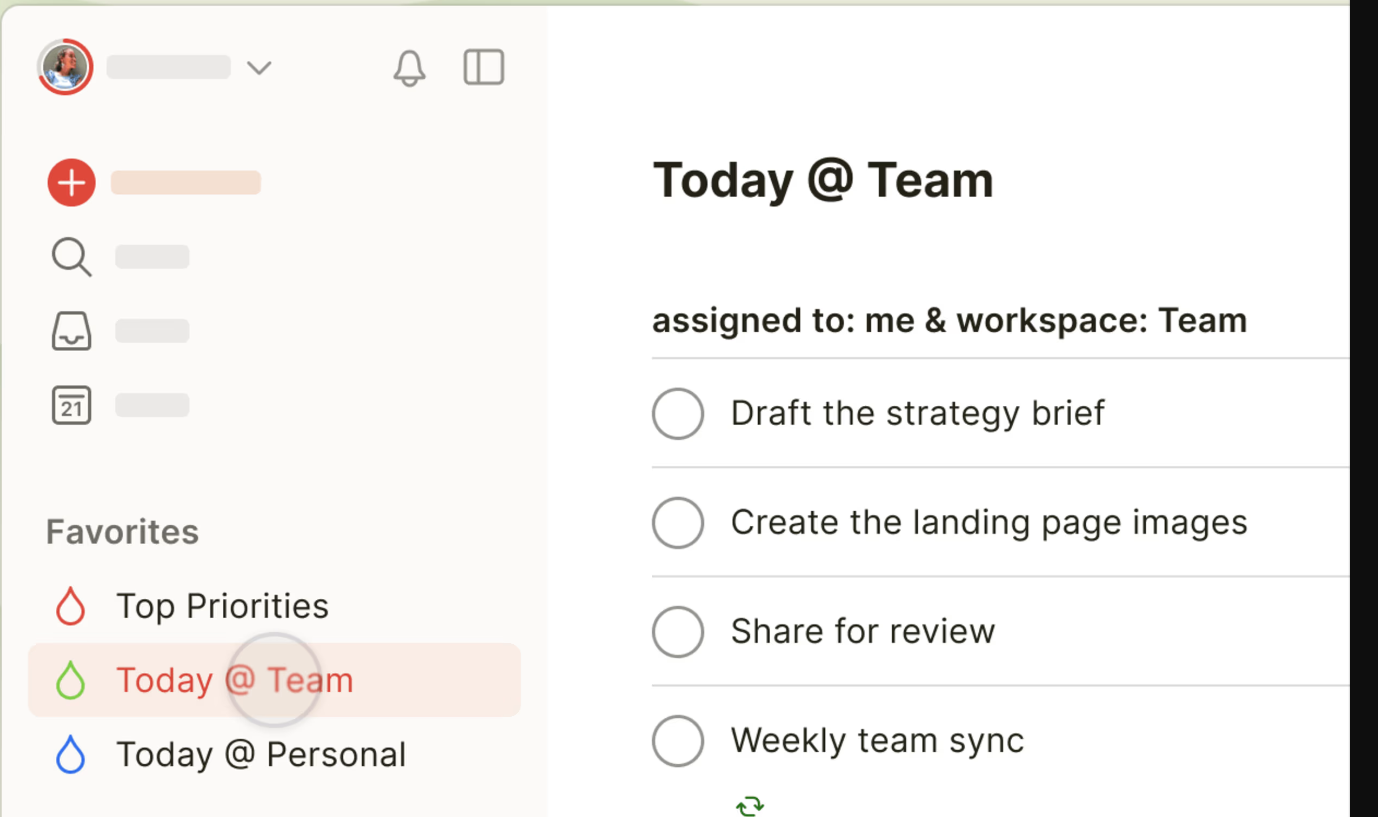The image size is (1378, 817).
Task: Create a new task using the plus icon
Action: [x=71, y=182]
